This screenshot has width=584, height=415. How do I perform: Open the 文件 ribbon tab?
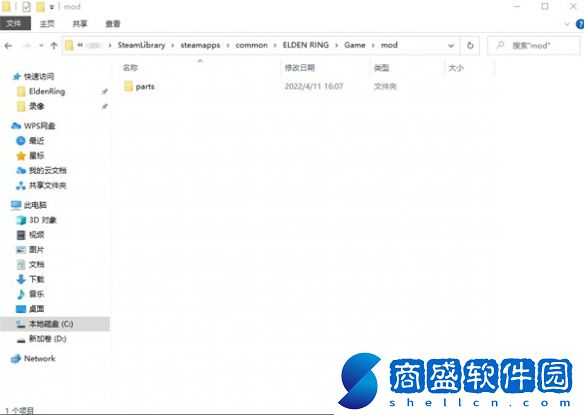pyautogui.click(x=15, y=23)
